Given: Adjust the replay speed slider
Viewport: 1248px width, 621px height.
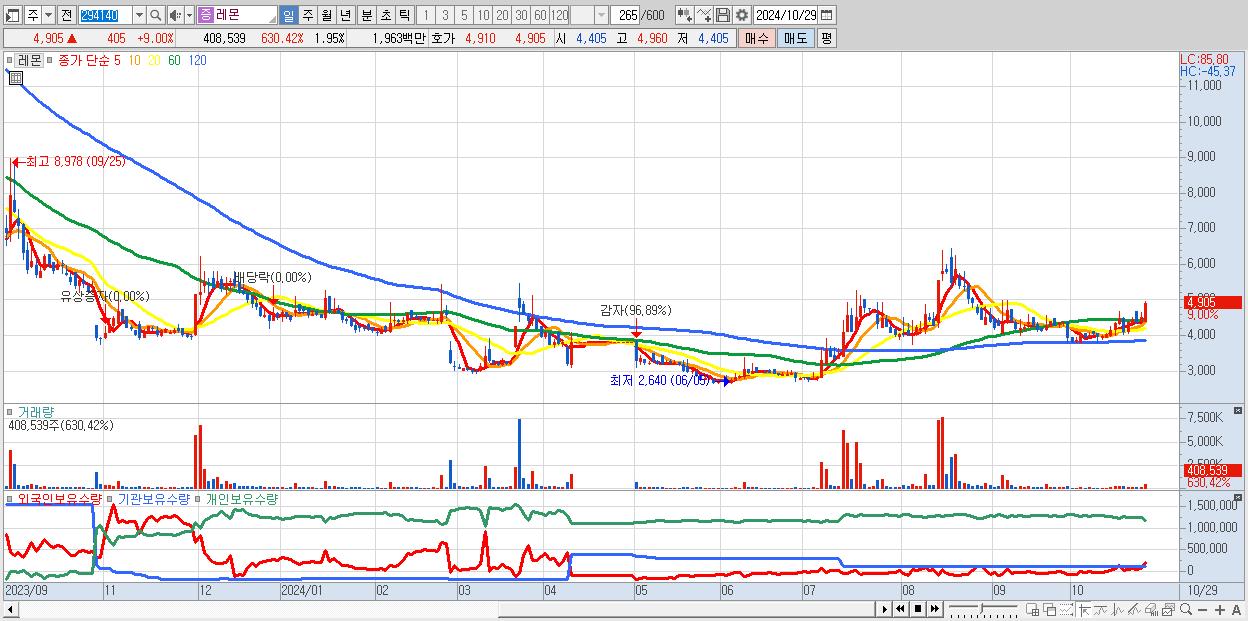Looking at the screenshot, I should [x=982, y=609].
